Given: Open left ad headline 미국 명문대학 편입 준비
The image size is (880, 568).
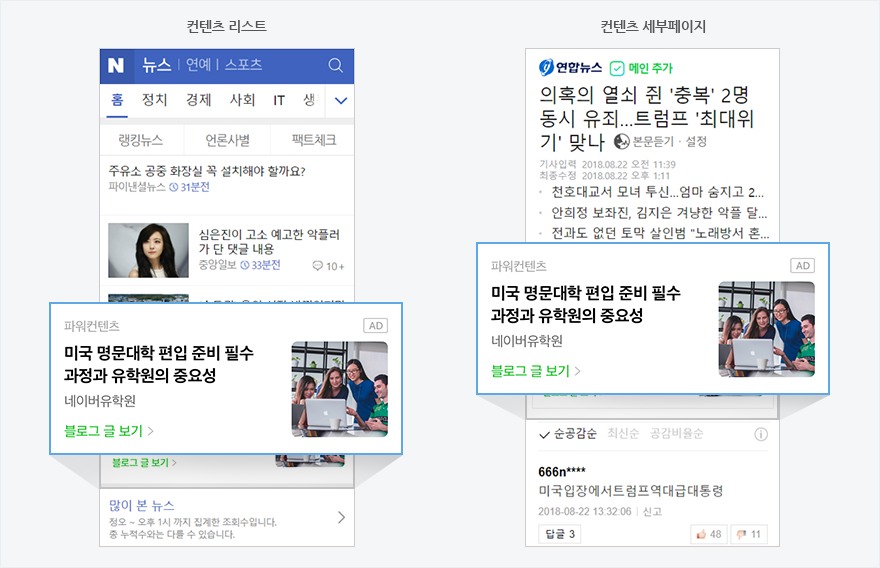Looking at the screenshot, I should [159, 364].
